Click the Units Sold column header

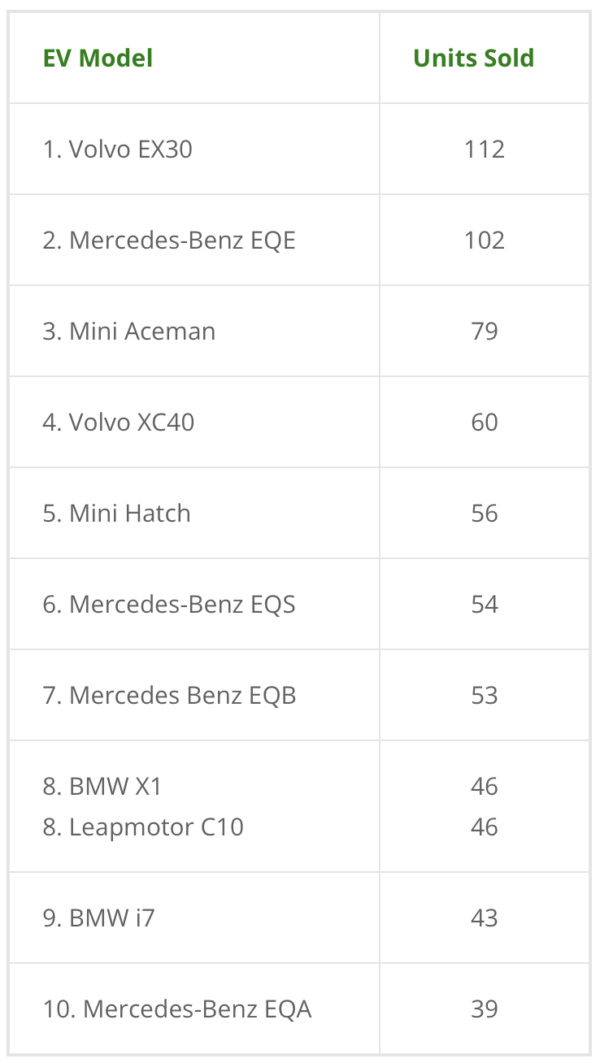473,58
